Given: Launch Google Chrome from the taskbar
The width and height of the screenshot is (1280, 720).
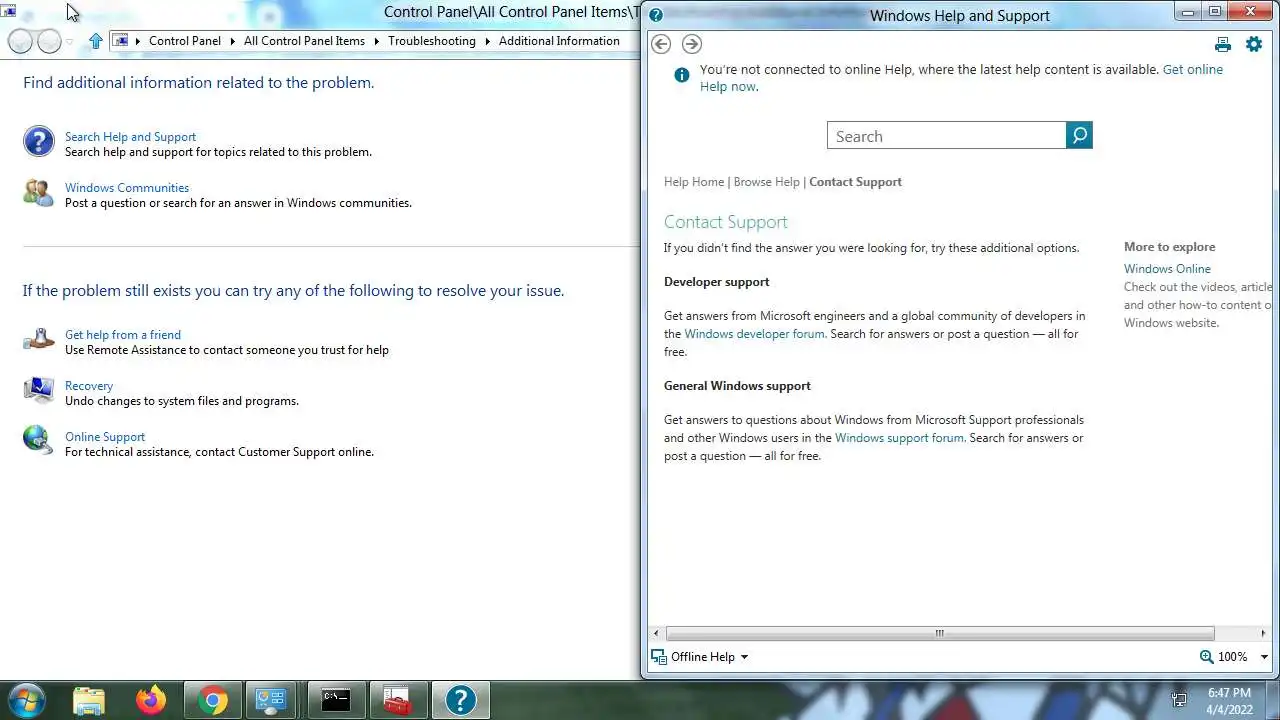Looking at the screenshot, I should (x=212, y=700).
